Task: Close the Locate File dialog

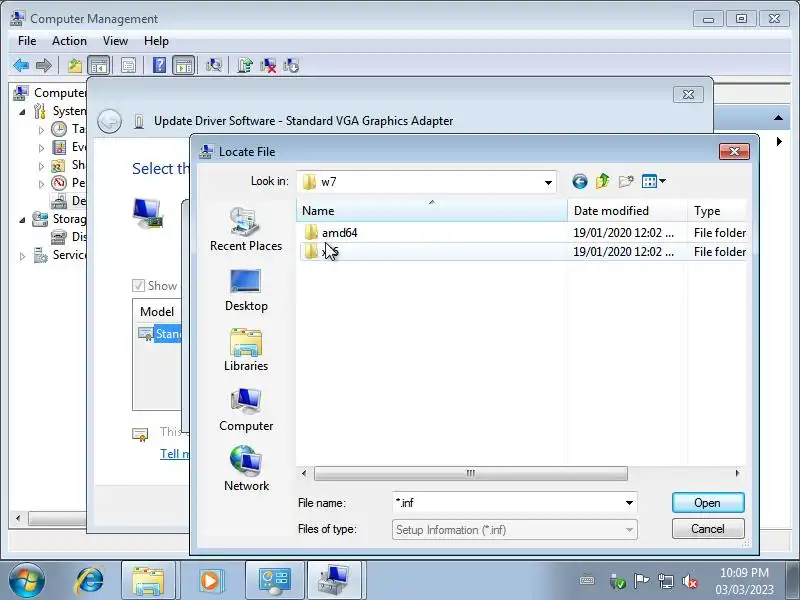Action: [734, 152]
